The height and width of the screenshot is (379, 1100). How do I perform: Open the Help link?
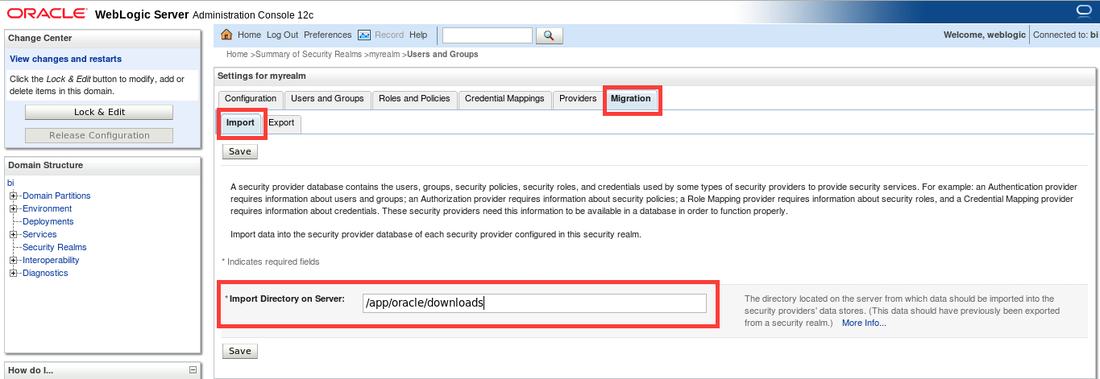[x=418, y=35]
